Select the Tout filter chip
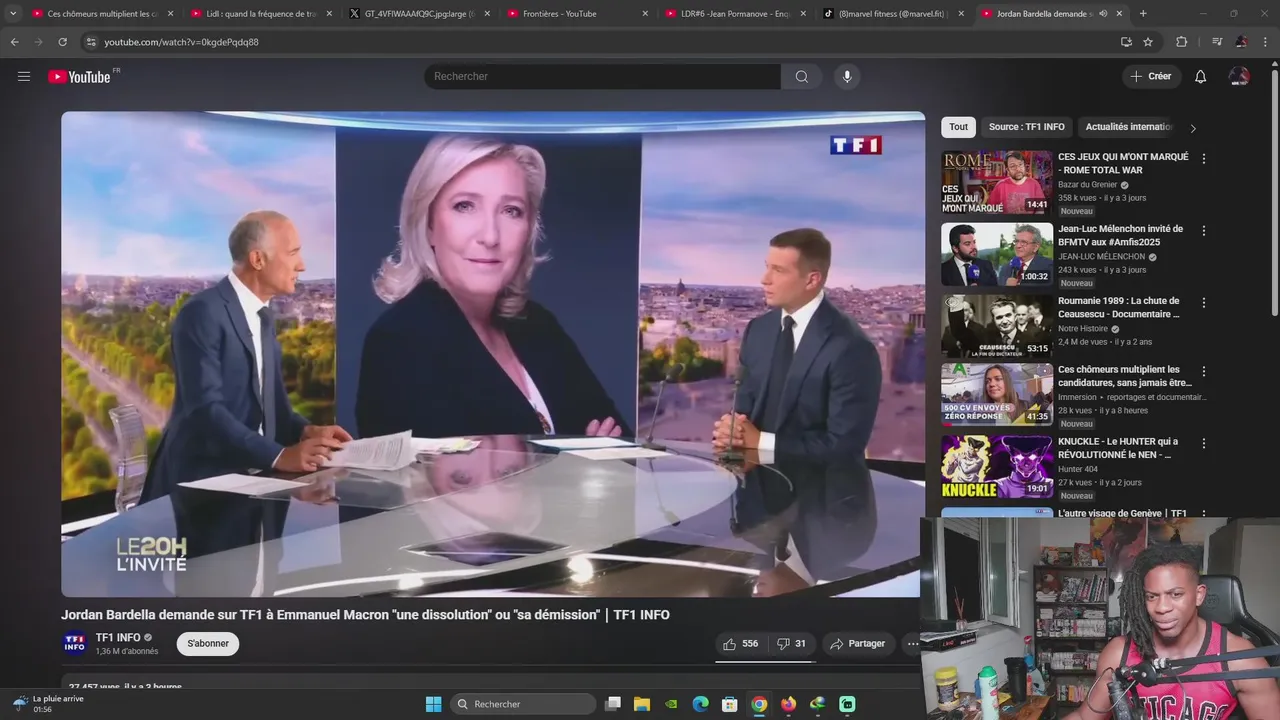The height and width of the screenshot is (720, 1280). [x=958, y=127]
